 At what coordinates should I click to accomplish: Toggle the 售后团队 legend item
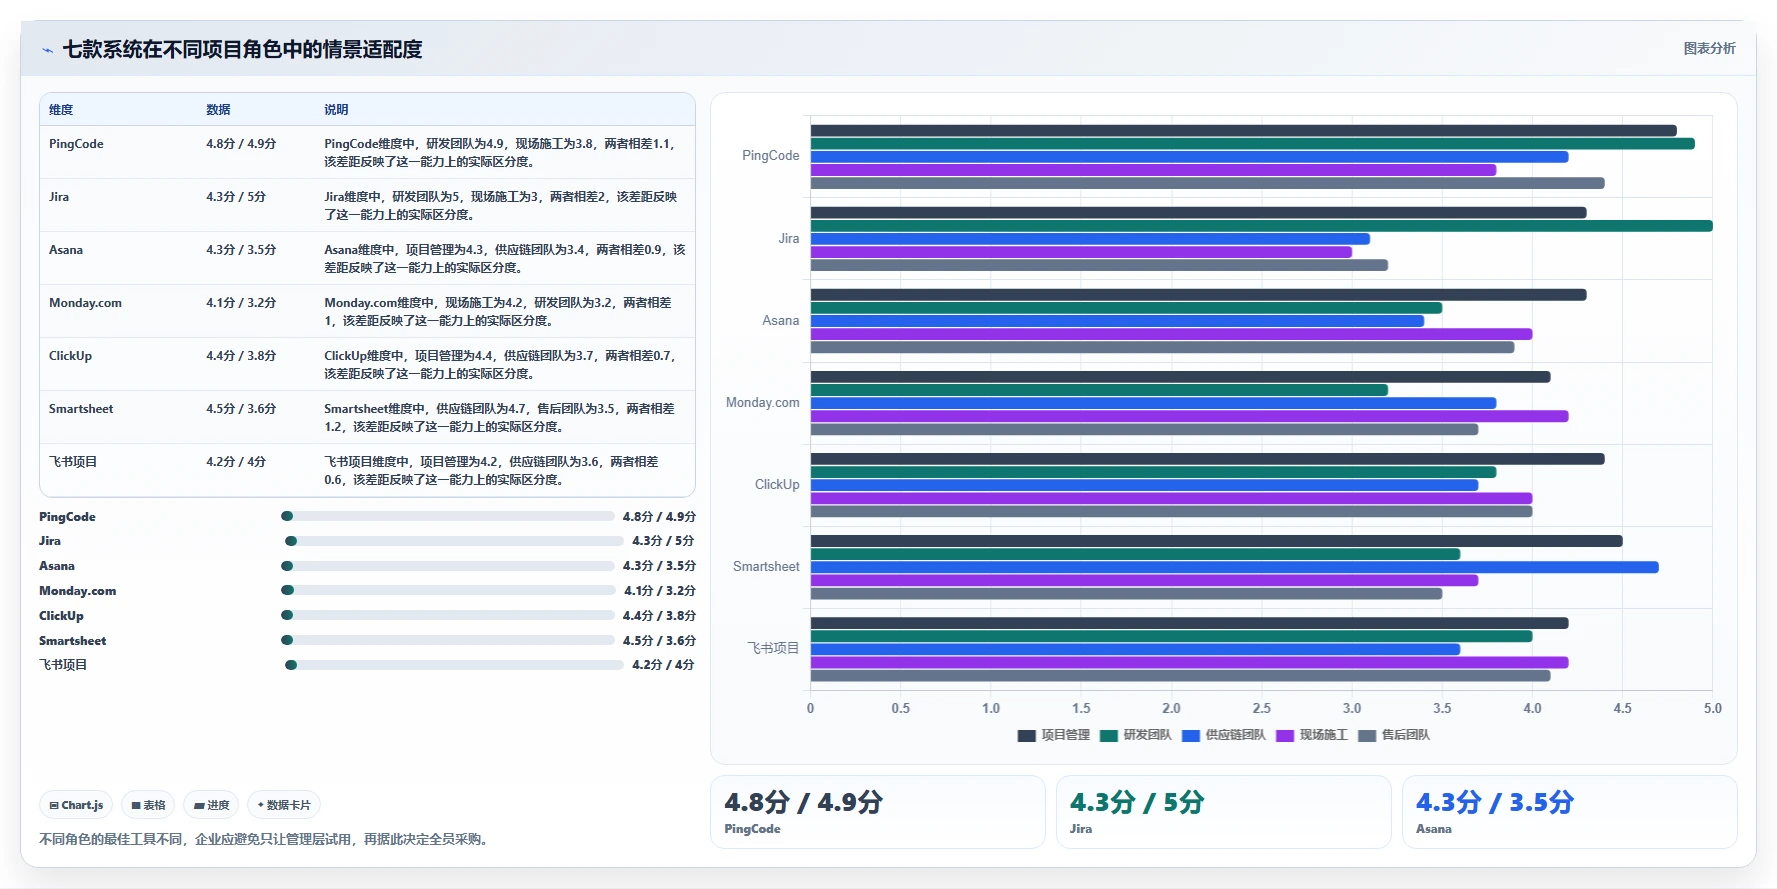tap(1394, 735)
